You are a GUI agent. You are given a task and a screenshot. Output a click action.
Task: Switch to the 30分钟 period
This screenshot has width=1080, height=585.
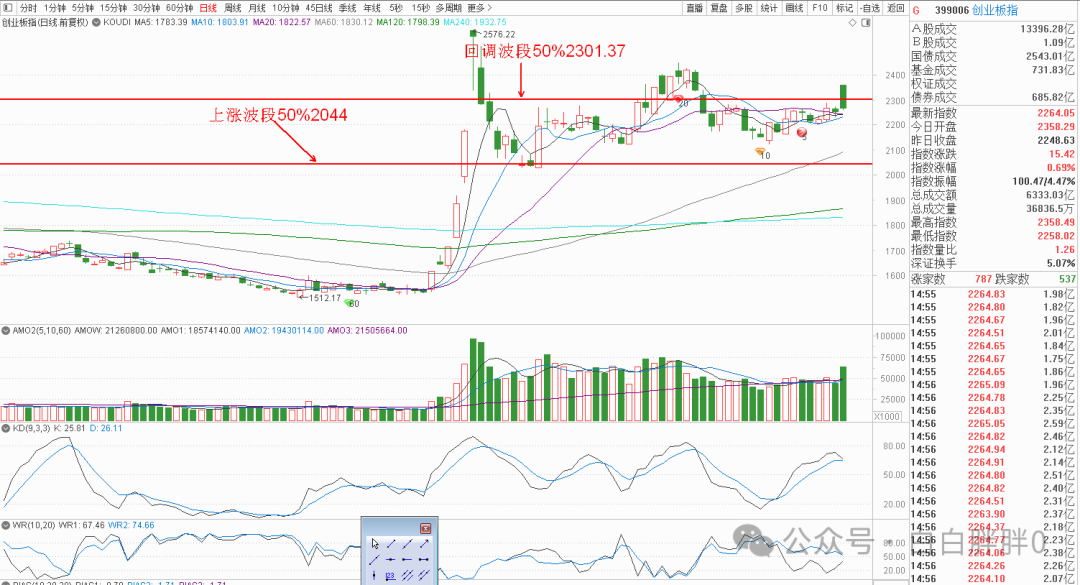(x=146, y=8)
